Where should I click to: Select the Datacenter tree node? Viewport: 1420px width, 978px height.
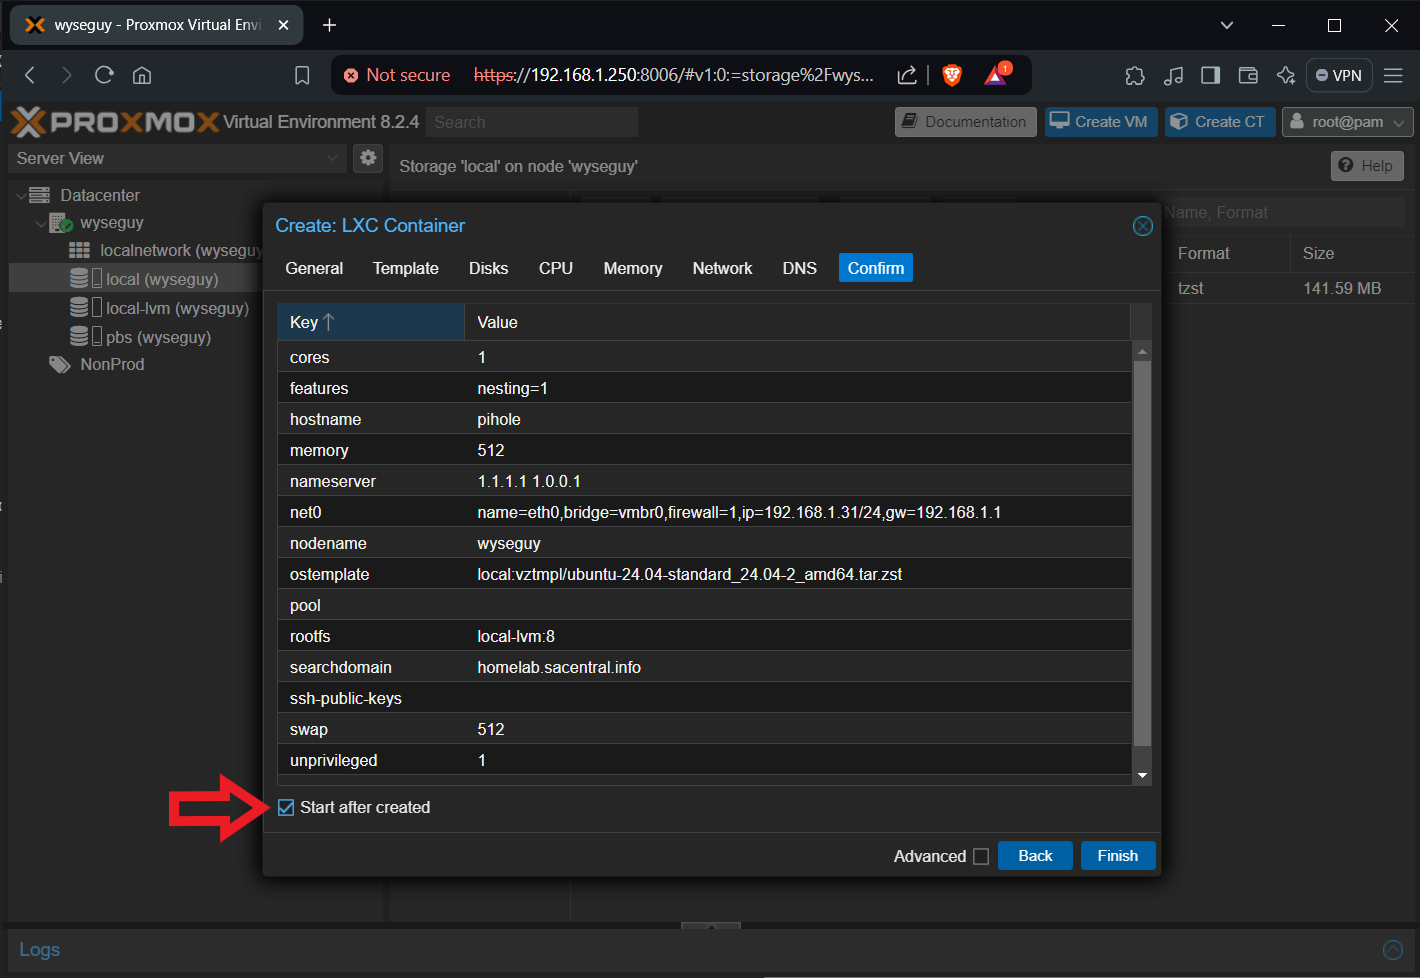[x=100, y=195]
